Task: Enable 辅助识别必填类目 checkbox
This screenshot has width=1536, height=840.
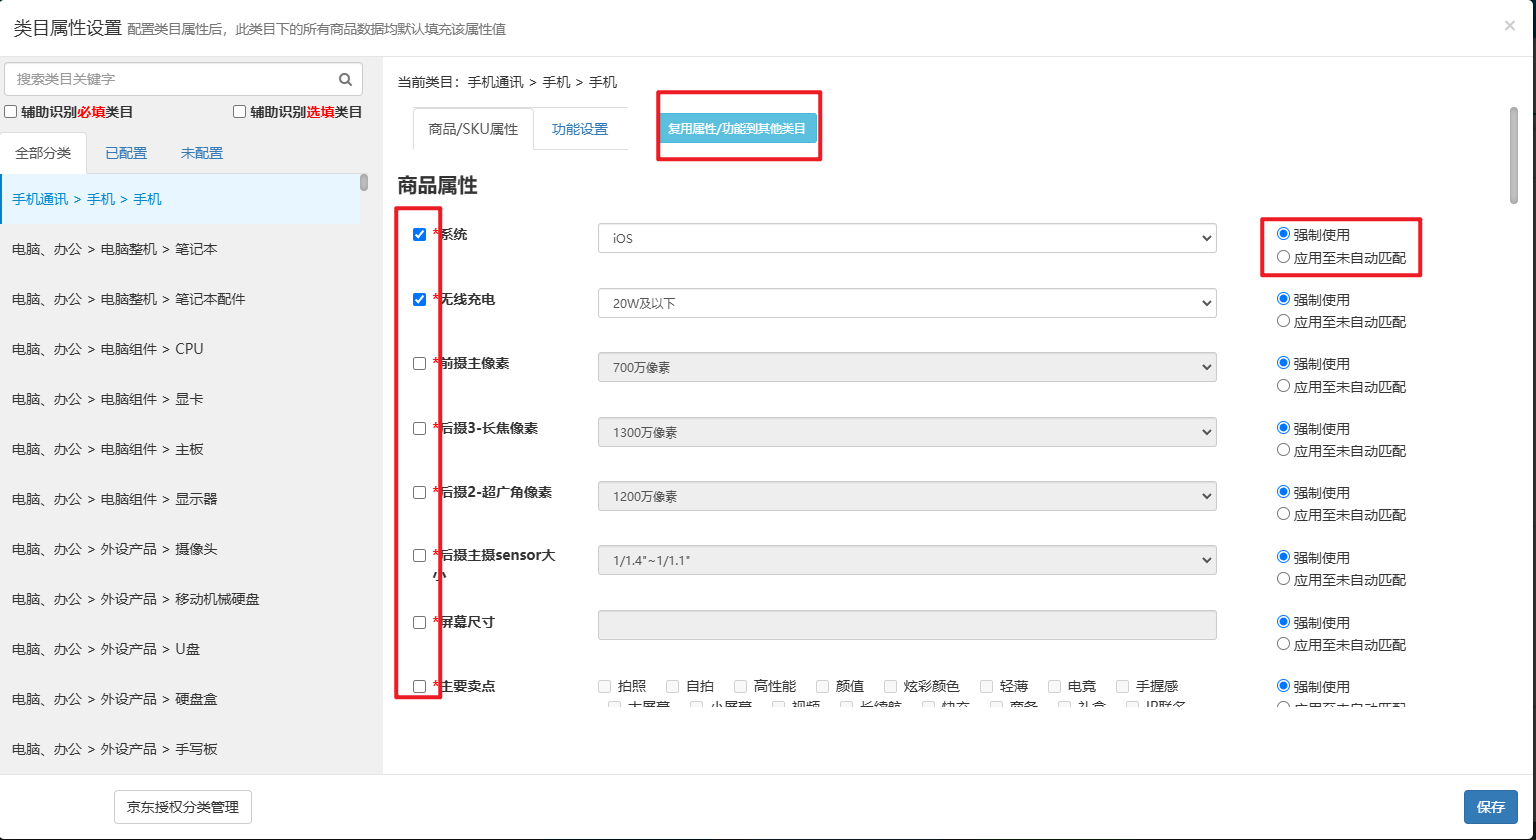Action: (x=11, y=112)
